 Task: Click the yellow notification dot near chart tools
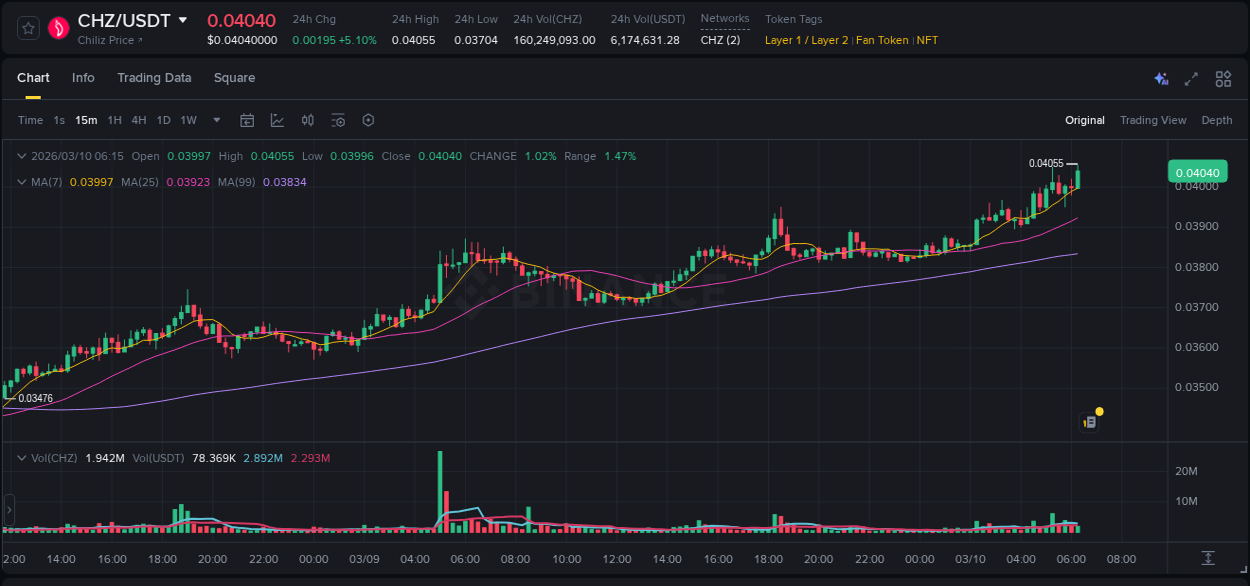click(x=1098, y=411)
